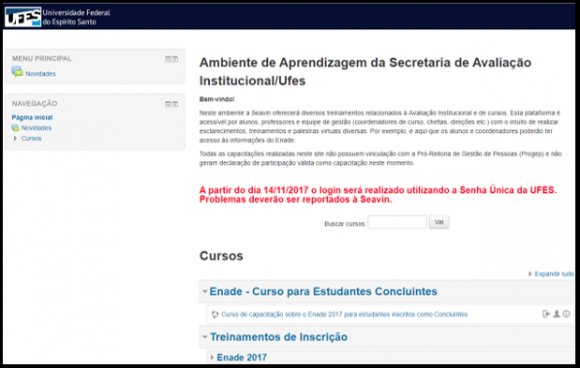Click the summary info icon on the Enade course row

coord(566,314)
